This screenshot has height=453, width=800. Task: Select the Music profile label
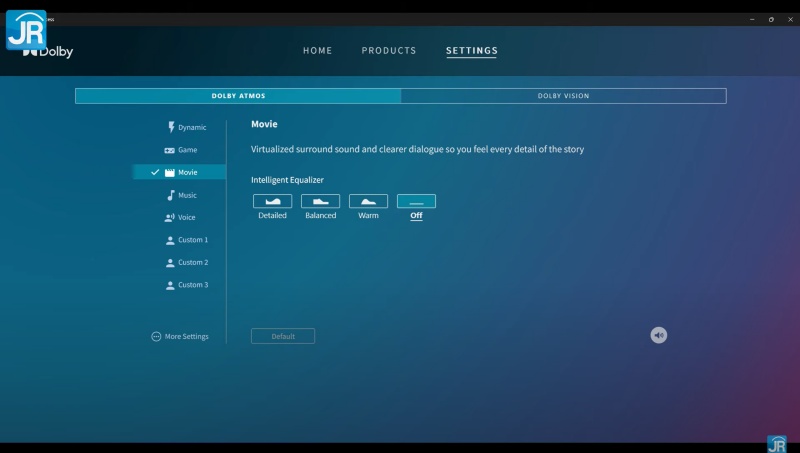pos(187,195)
